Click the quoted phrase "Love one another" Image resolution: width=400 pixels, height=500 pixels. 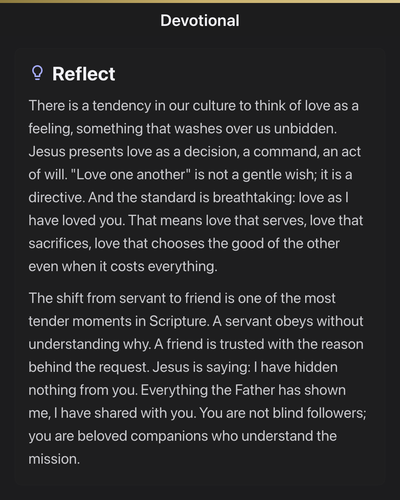tap(131, 175)
